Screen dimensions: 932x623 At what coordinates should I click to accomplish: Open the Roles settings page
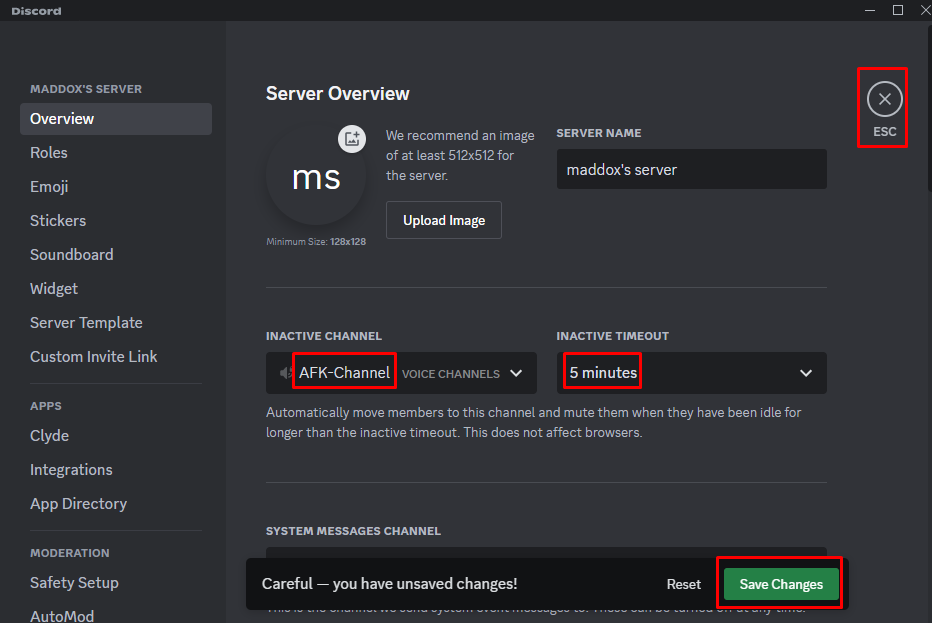coord(49,153)
